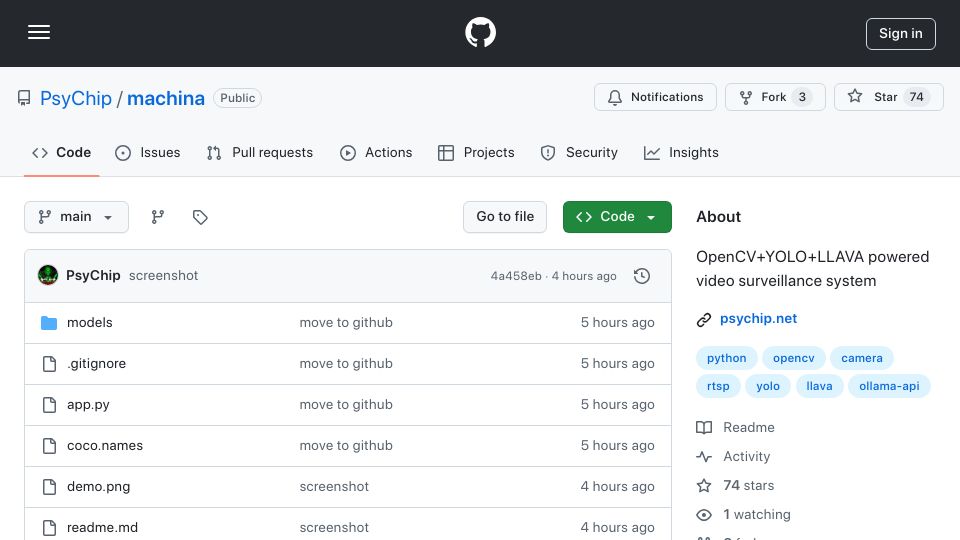This screenshot has width=960, height=540.
Task: Fork the repository
Action: click(x=775, y=97)
